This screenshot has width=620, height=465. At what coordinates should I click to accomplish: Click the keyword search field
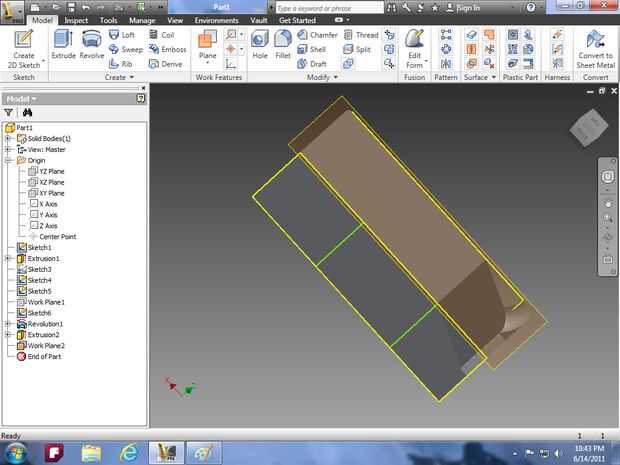click(x=329, y=8)
